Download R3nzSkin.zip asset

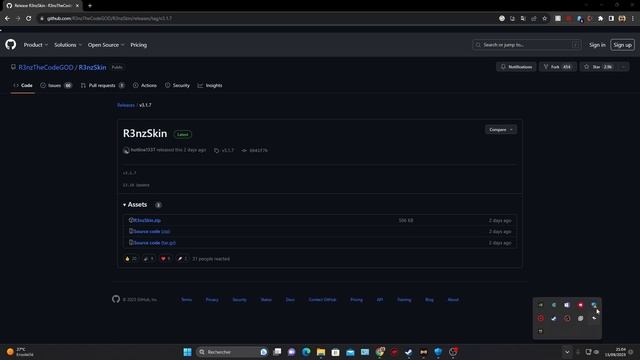tap(147, 220)
